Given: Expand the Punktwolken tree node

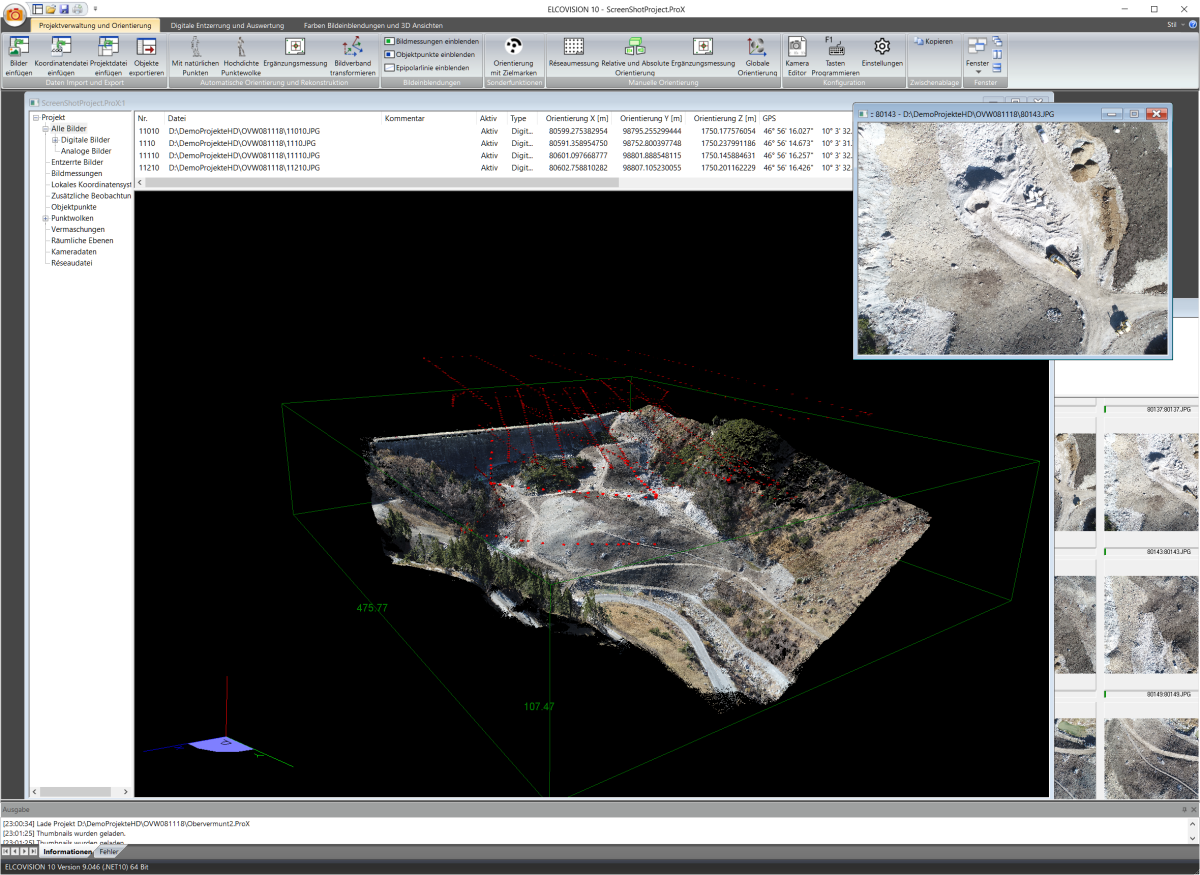Looking at the screenshot, I should pyautogui.click(x=45, y=218).
